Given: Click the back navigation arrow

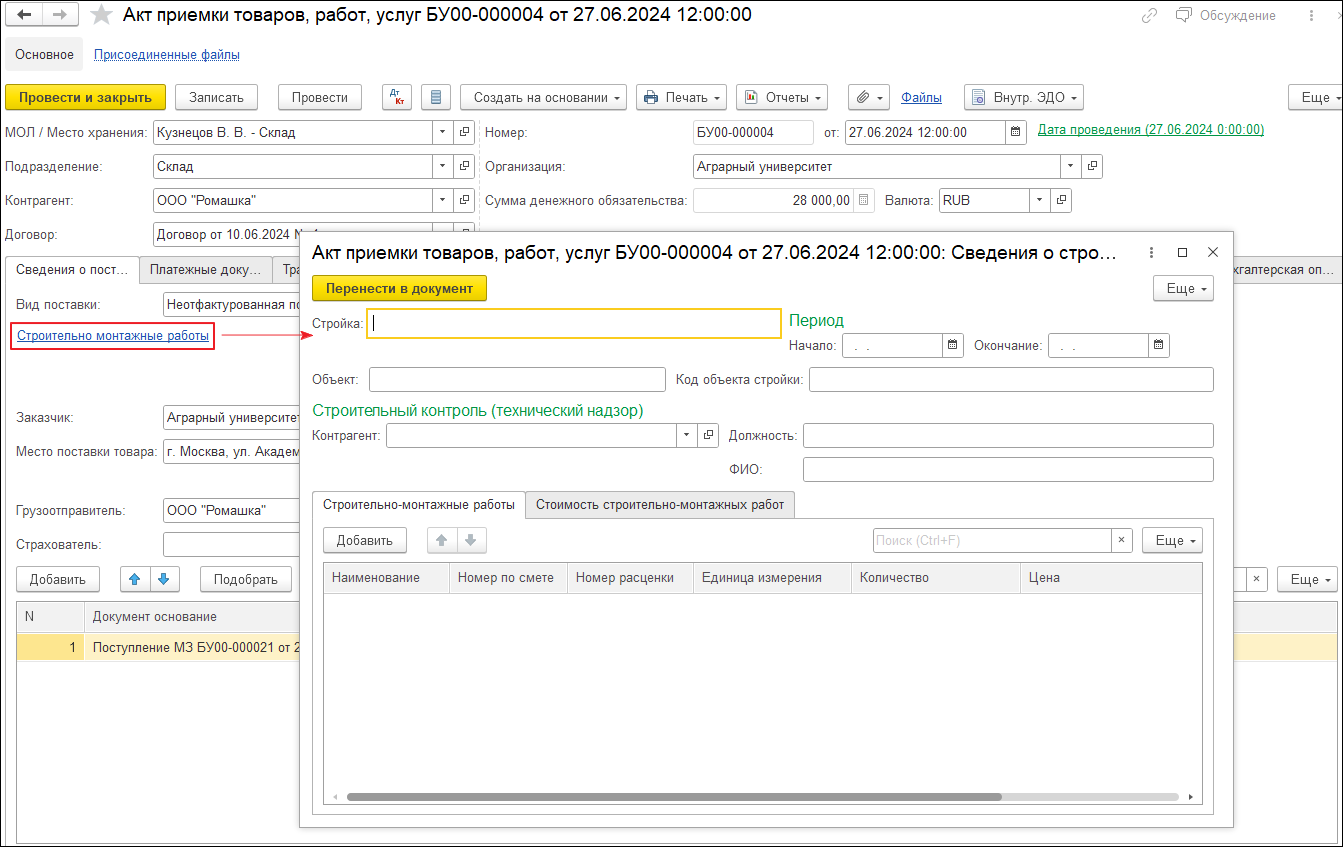Looking at the screenshot, I should tap(25, 15).
